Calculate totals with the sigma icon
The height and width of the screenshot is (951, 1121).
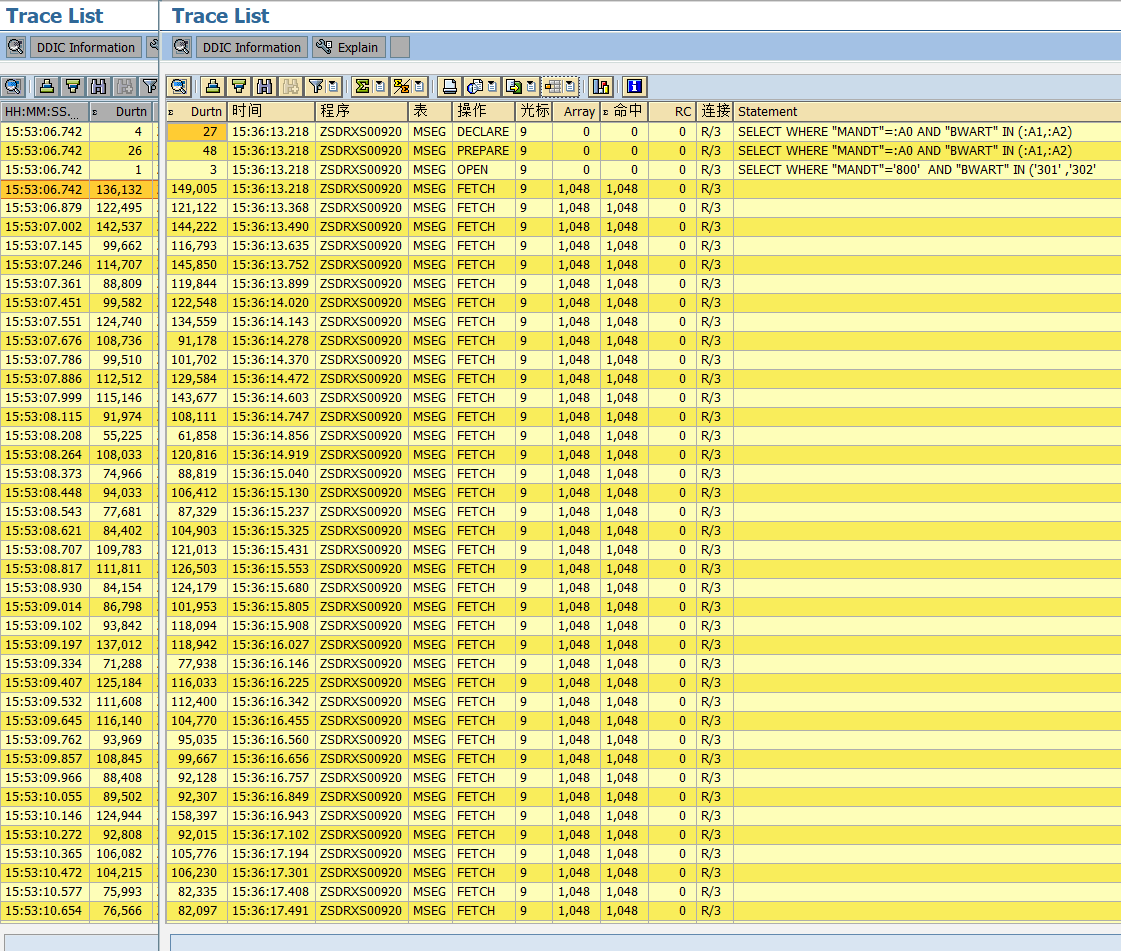364,87
